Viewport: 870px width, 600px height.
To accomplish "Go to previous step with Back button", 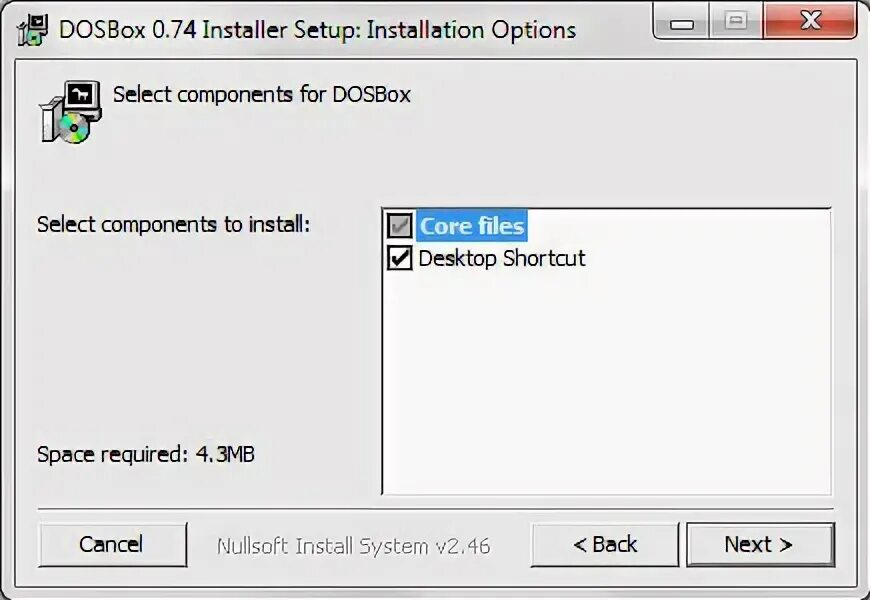I will pos(605,544).
